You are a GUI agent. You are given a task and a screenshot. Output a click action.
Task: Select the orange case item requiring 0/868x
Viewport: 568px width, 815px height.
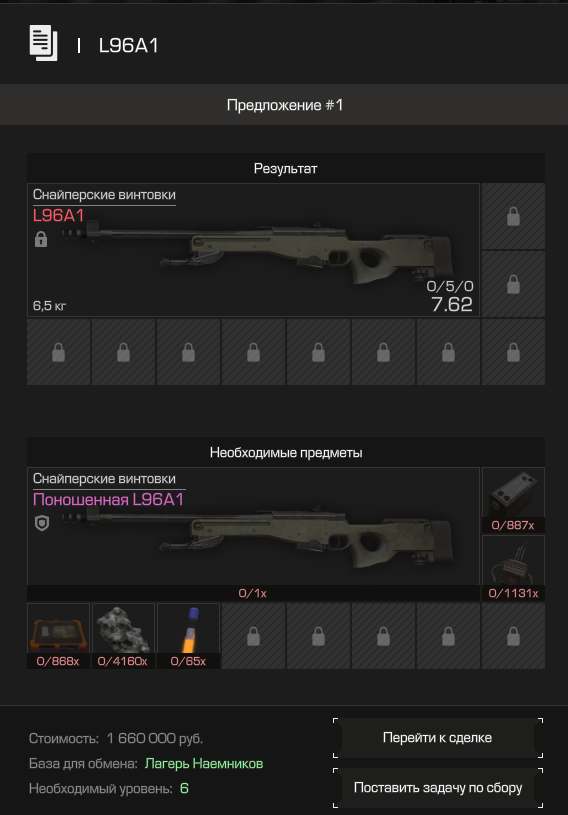point(58,636)
